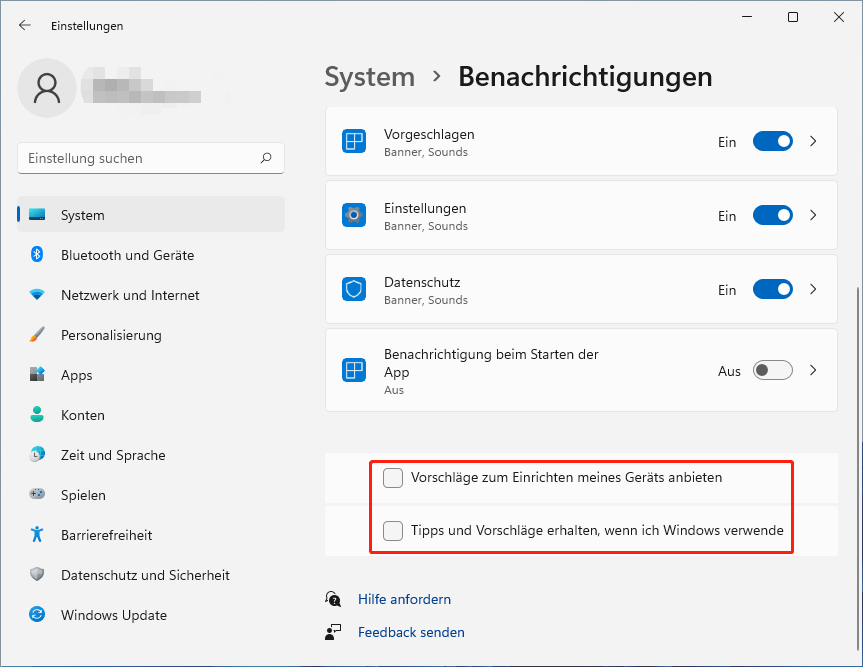The image size is (863, 667).
Task: Open the Hilfe anfordern link
Action: point(404,599)
